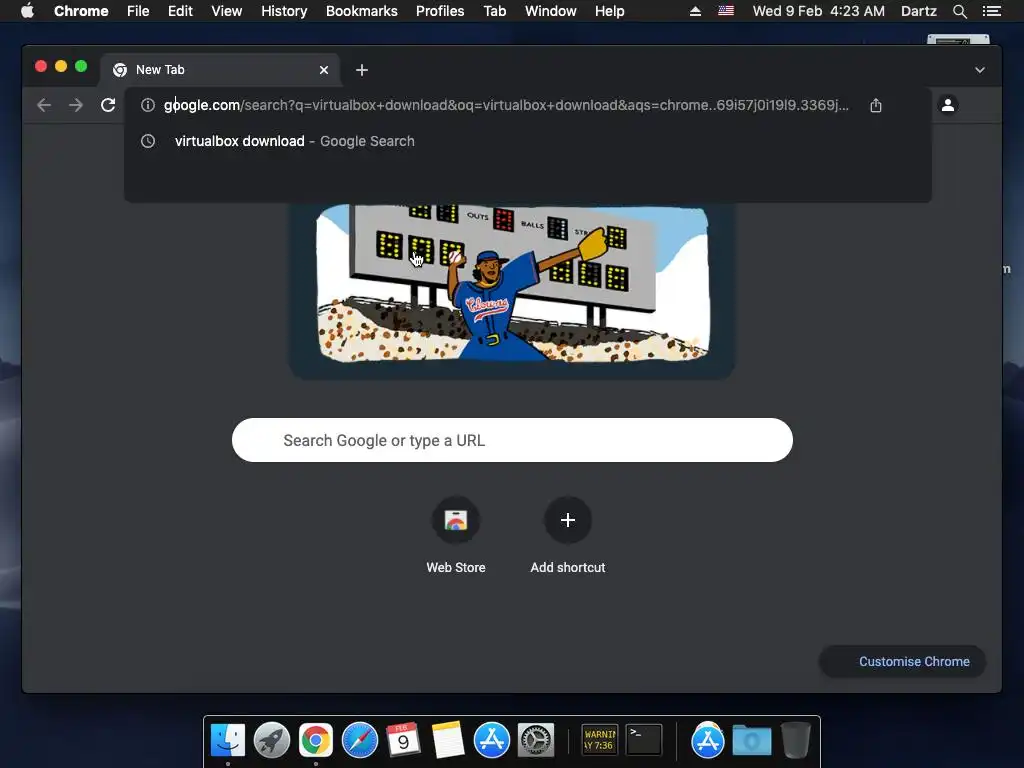This screenshot has width=1024, height=768.
Task: Focus the Search Google or type a URL box
Action: pyautogui.click(x=512, y=440)
